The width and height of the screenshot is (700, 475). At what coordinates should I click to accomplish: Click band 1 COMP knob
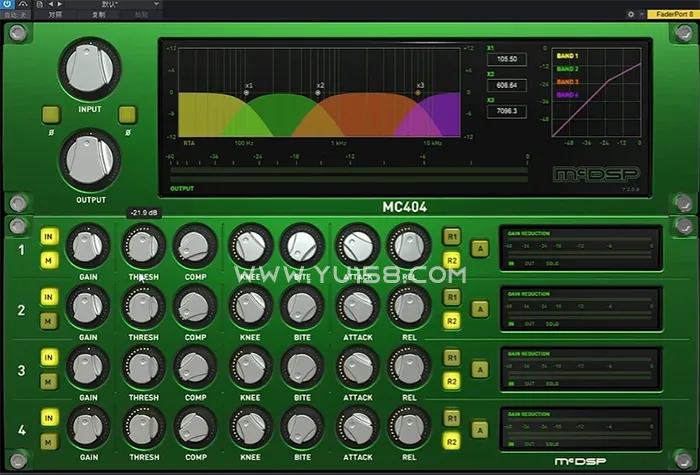click(x=195, y=246)
